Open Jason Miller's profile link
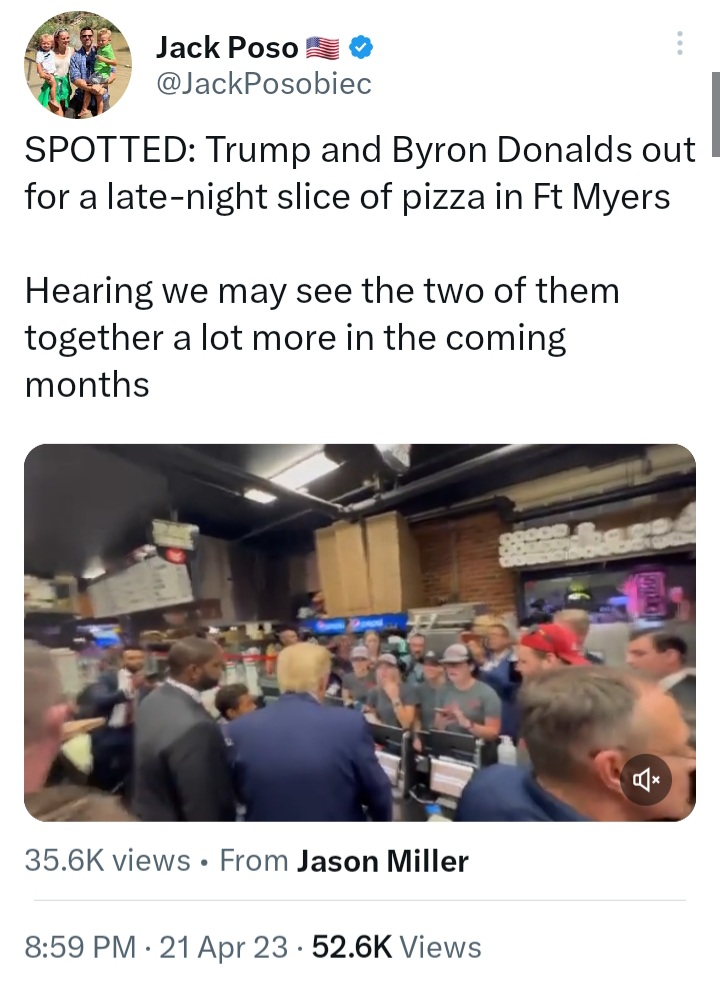The height and width of the screenshot is (986, 720). [x=382, y=861]
